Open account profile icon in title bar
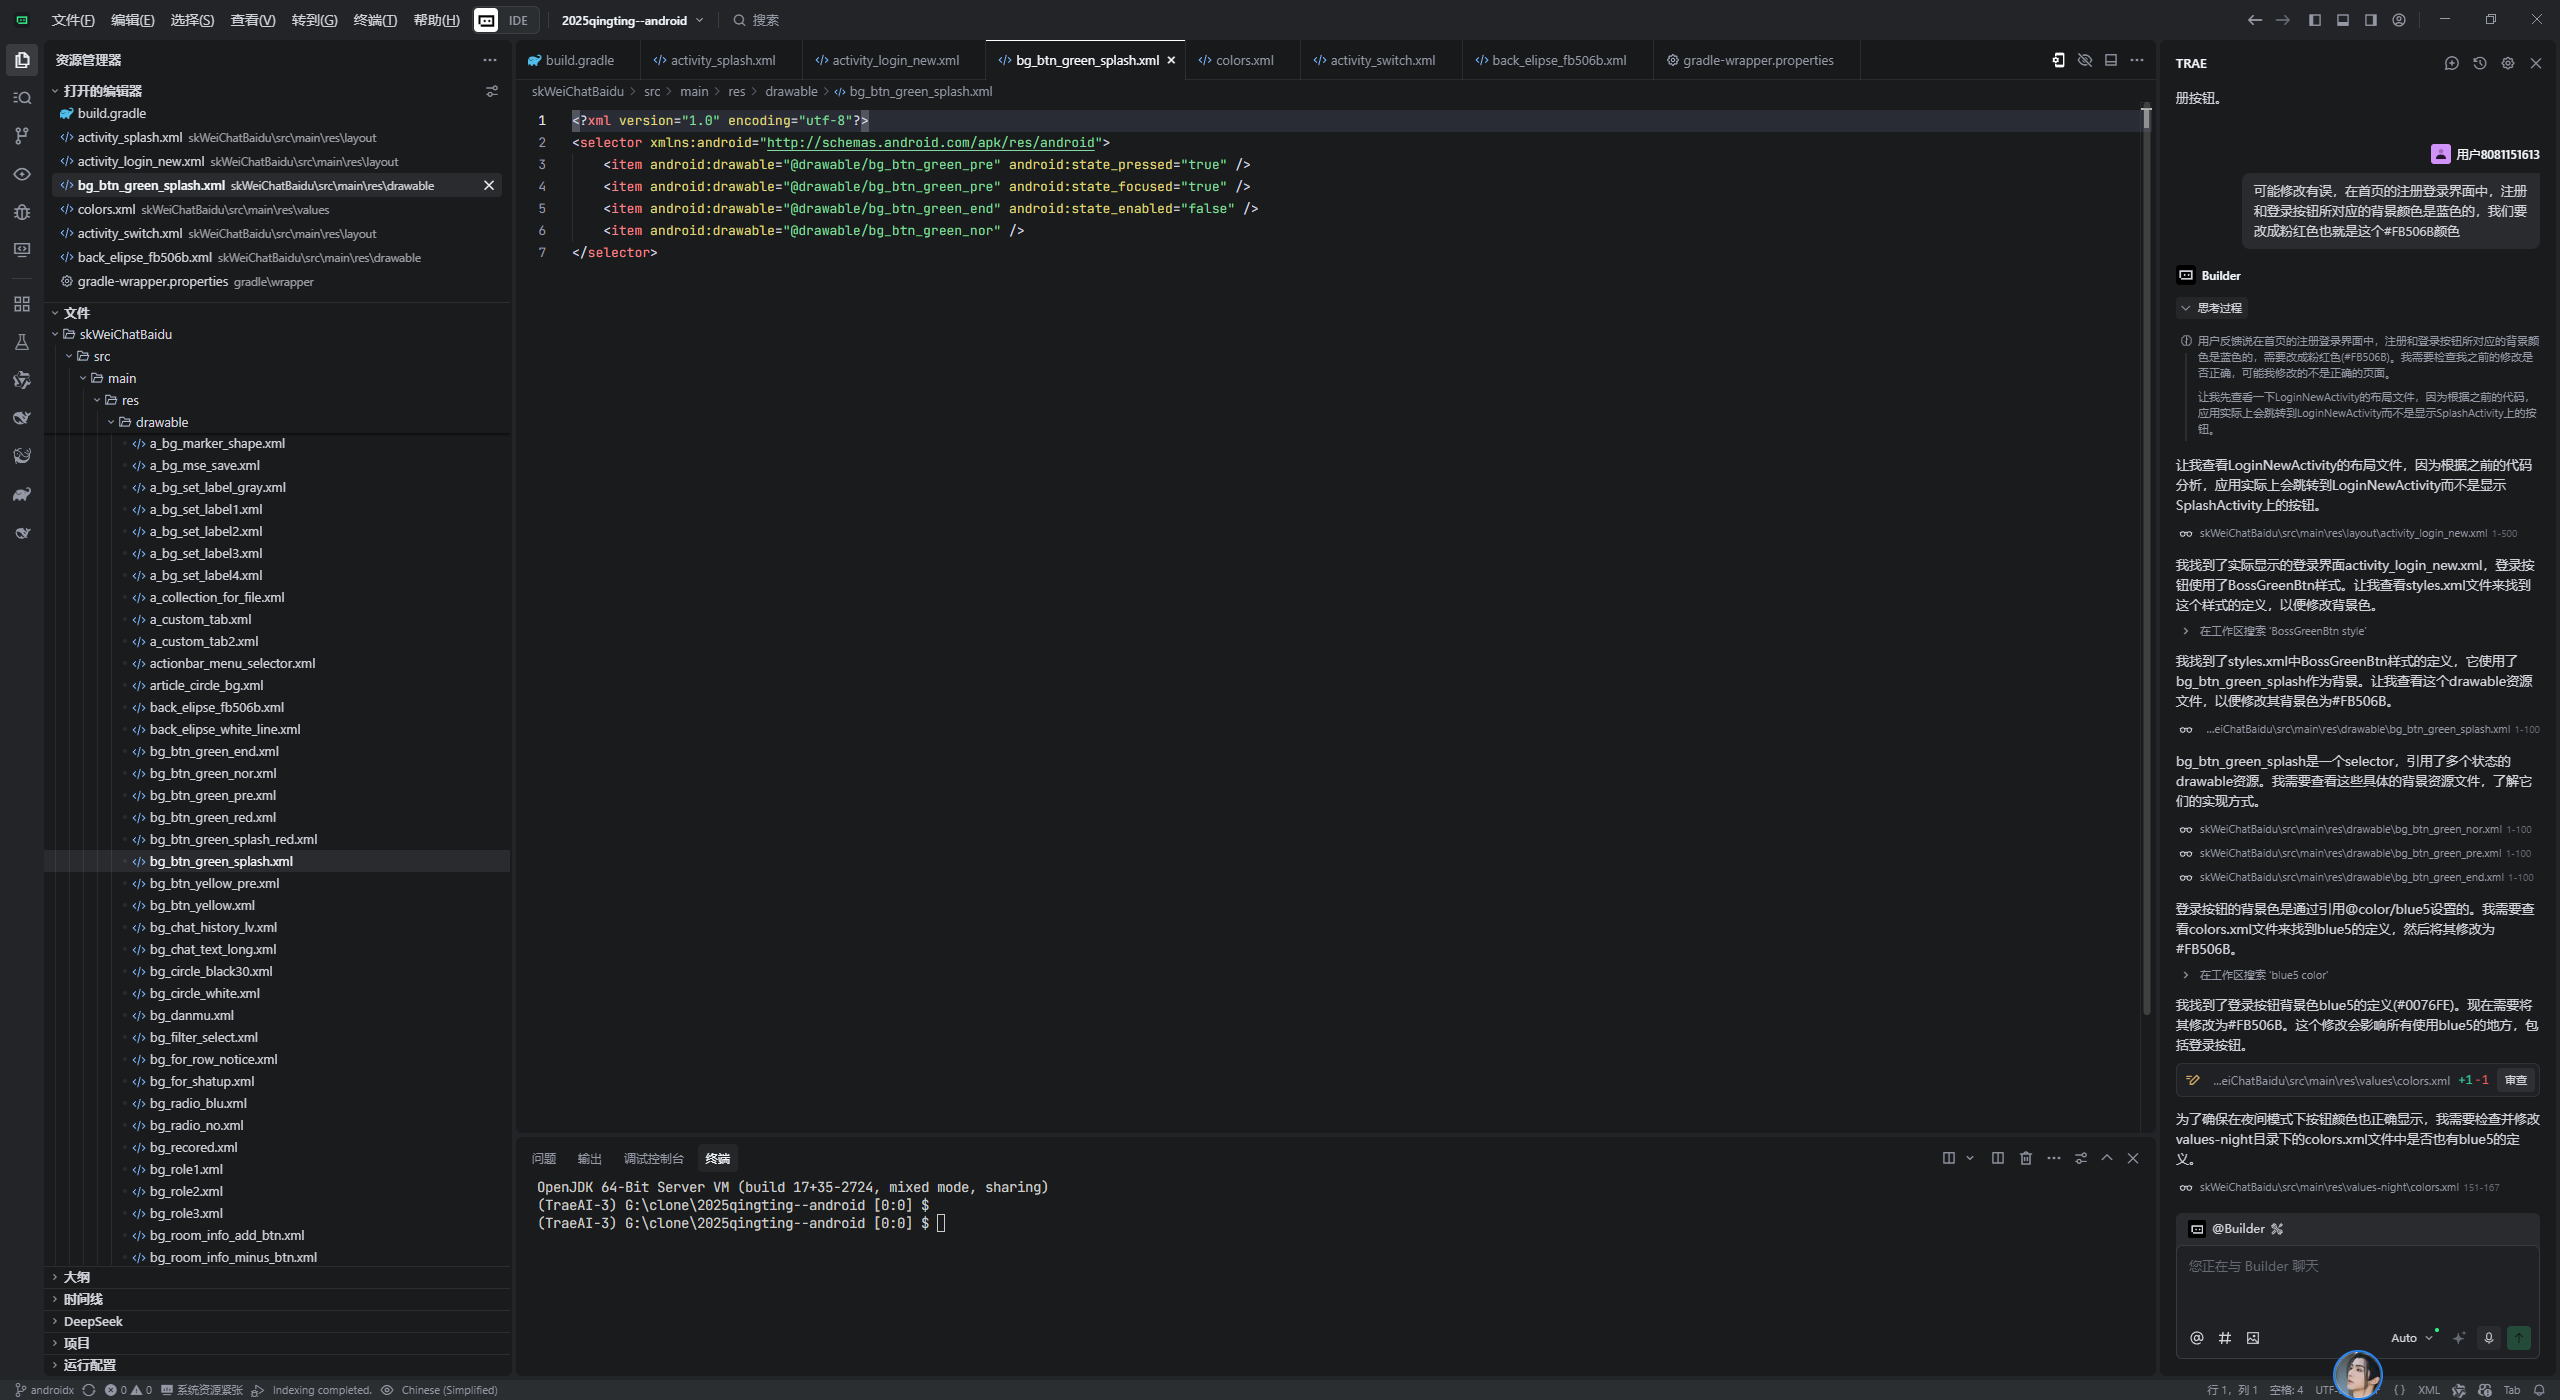Viewport: 2560px width, 1400px height. [2398, 20]
